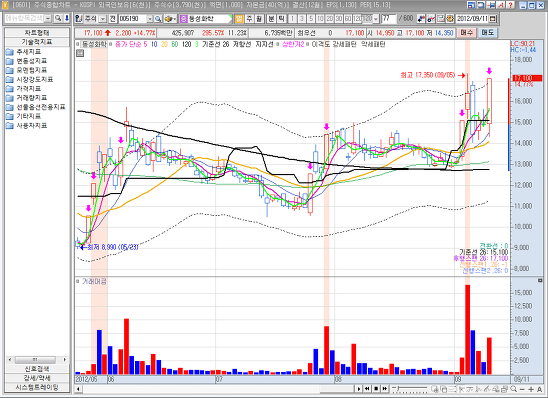Click the stop button in bottom controls

pyautogui.click(x=376, y=389)
